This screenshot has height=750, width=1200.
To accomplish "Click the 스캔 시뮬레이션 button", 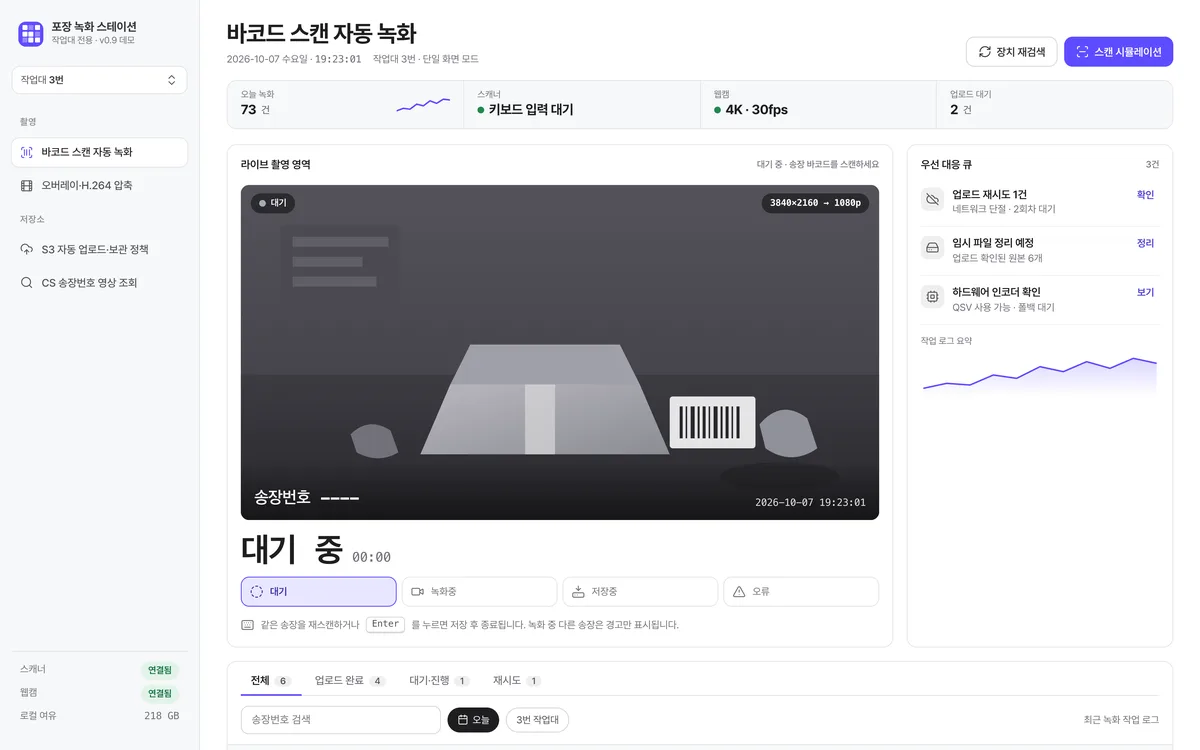I will pos(1118,52).
